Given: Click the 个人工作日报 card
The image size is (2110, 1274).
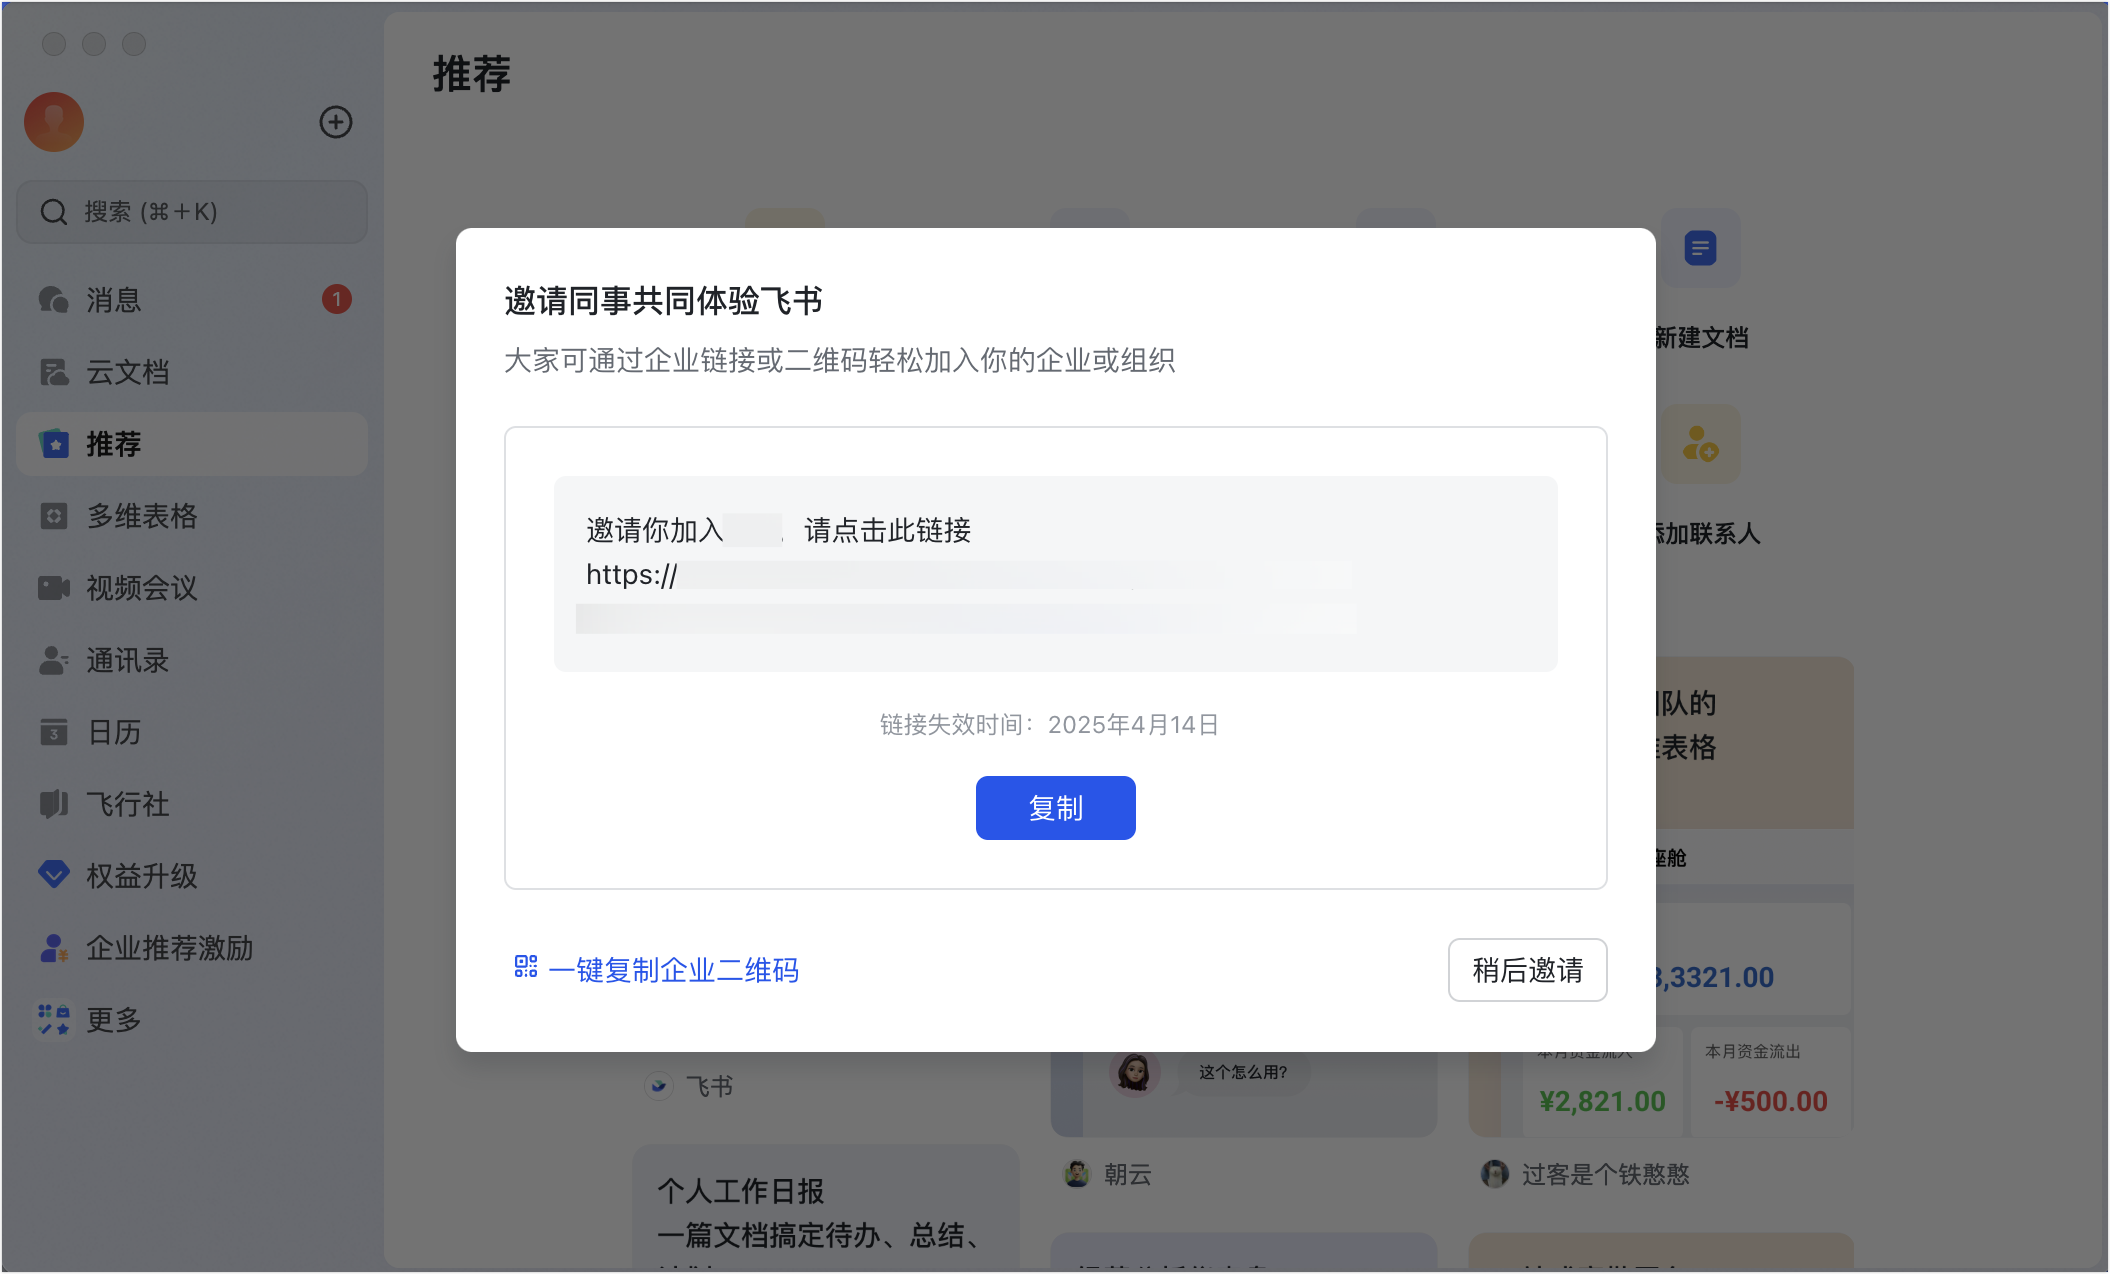Looking at the screenshot, I should [826, 1208].
